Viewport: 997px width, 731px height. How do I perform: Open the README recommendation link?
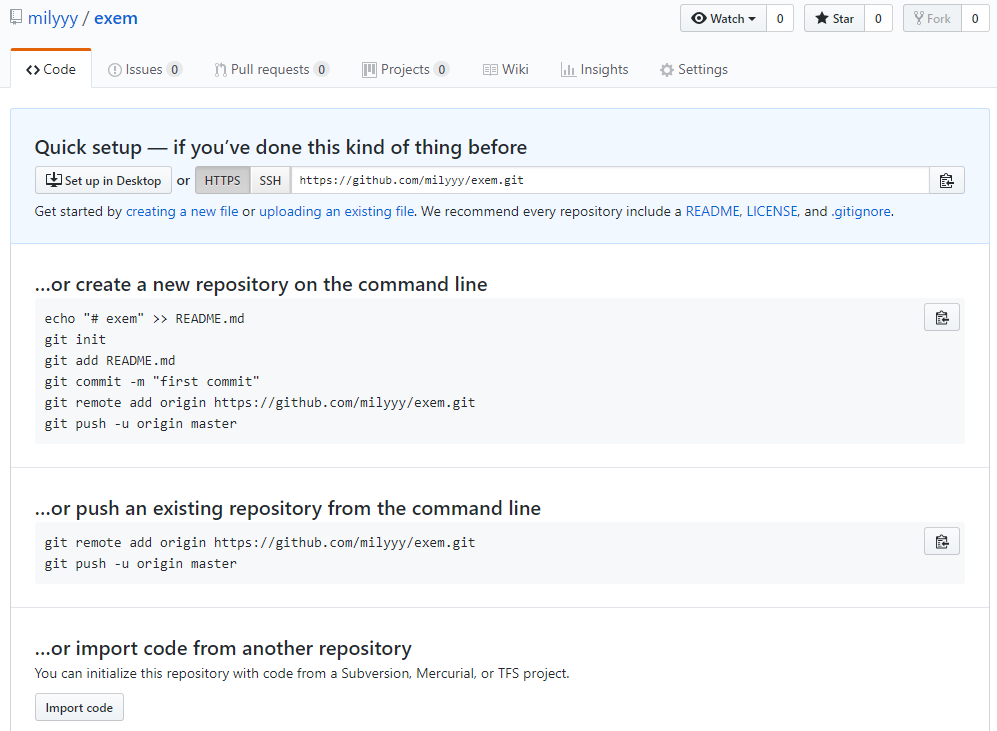point(712,211)
